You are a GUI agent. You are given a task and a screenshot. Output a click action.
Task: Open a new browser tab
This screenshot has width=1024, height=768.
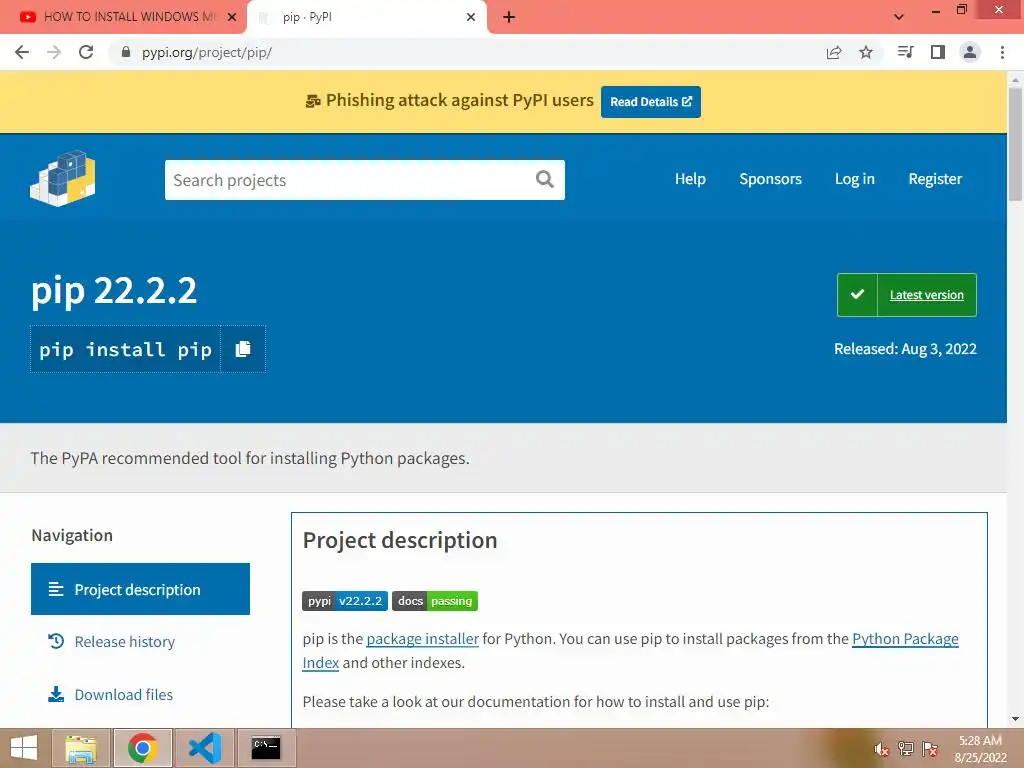coord(509,17)
